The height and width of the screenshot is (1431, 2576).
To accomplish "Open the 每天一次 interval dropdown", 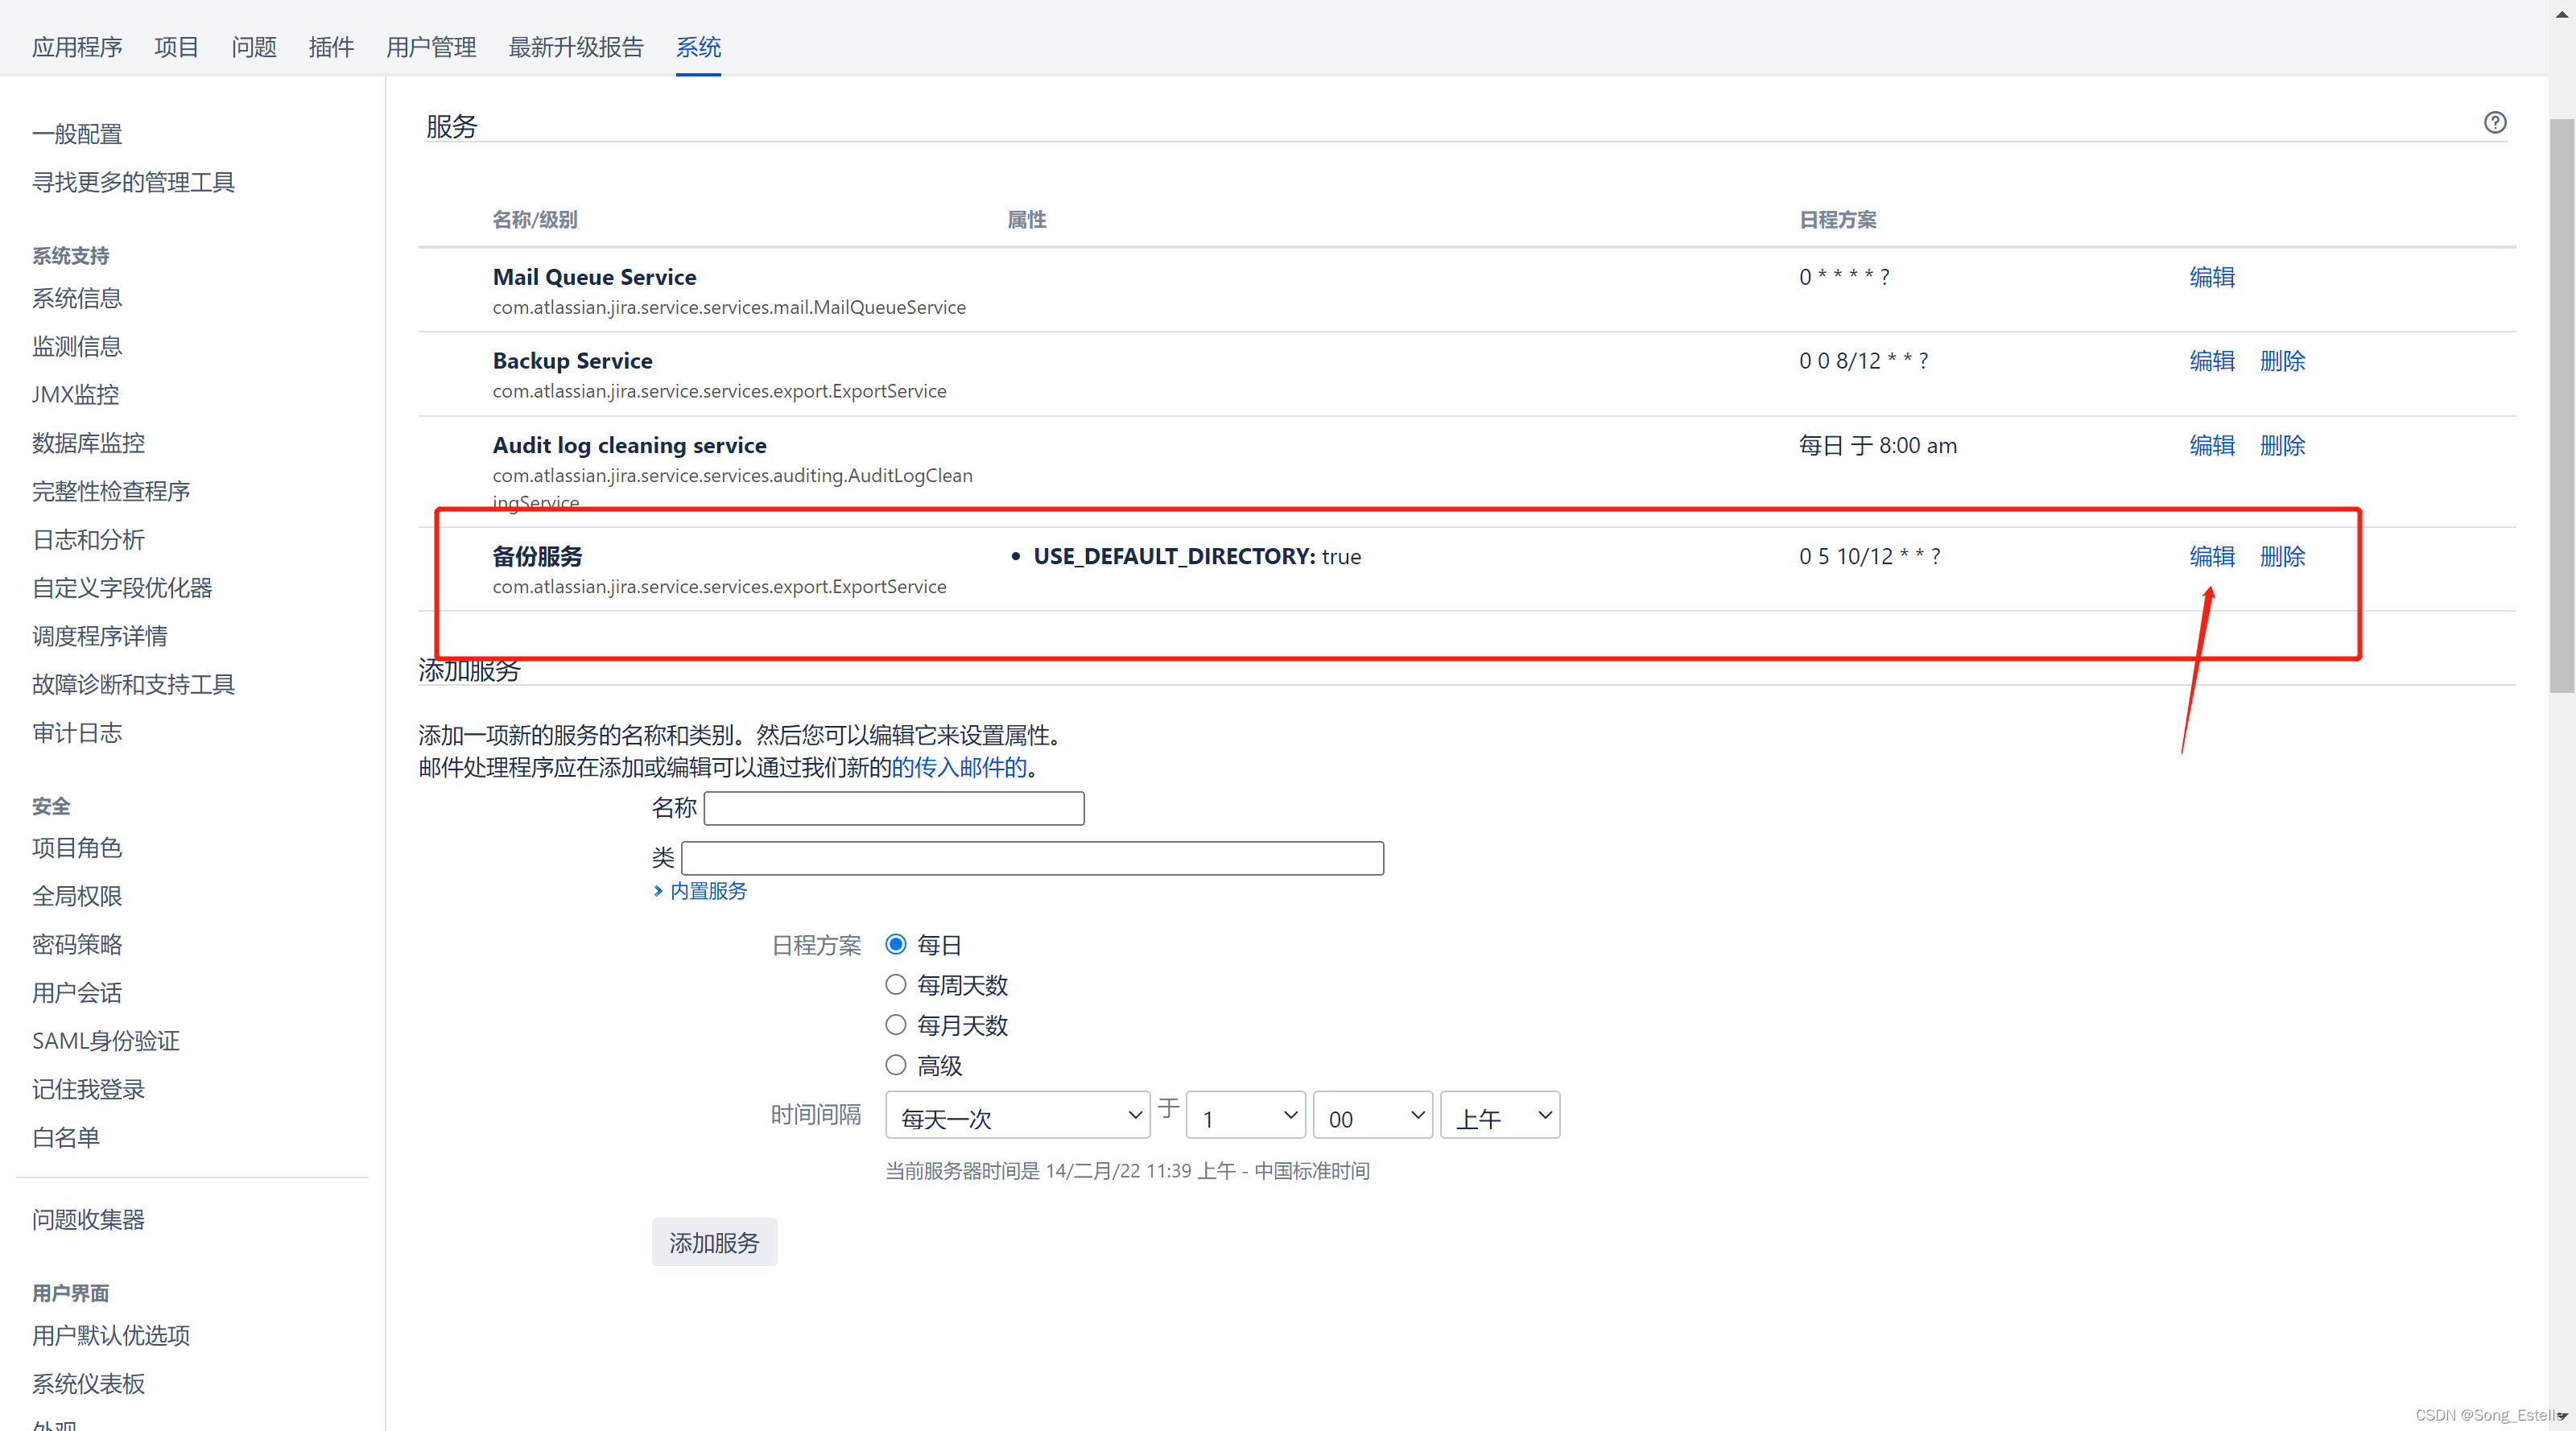I will [1017, 1115].
